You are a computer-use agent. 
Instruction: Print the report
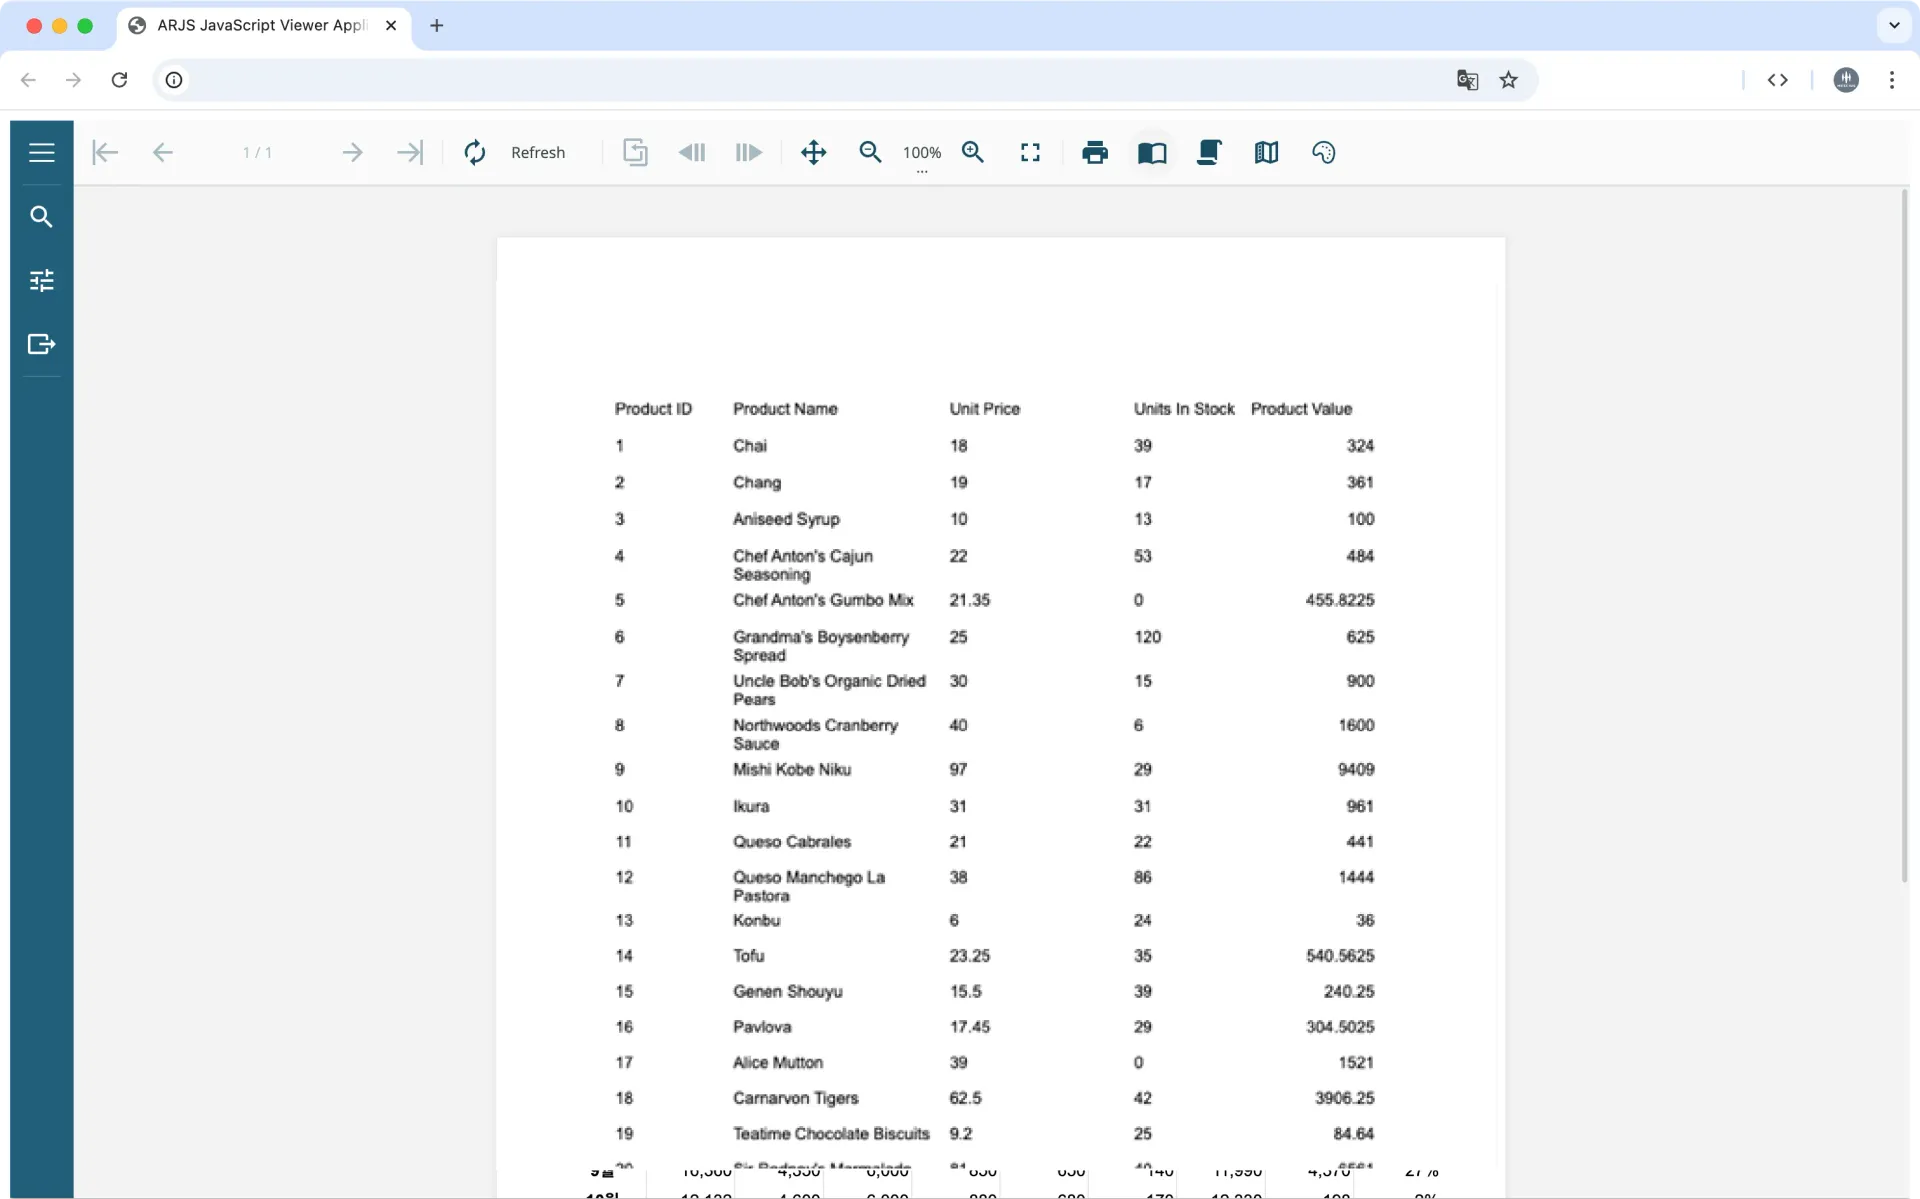[x=1095, y=152]
